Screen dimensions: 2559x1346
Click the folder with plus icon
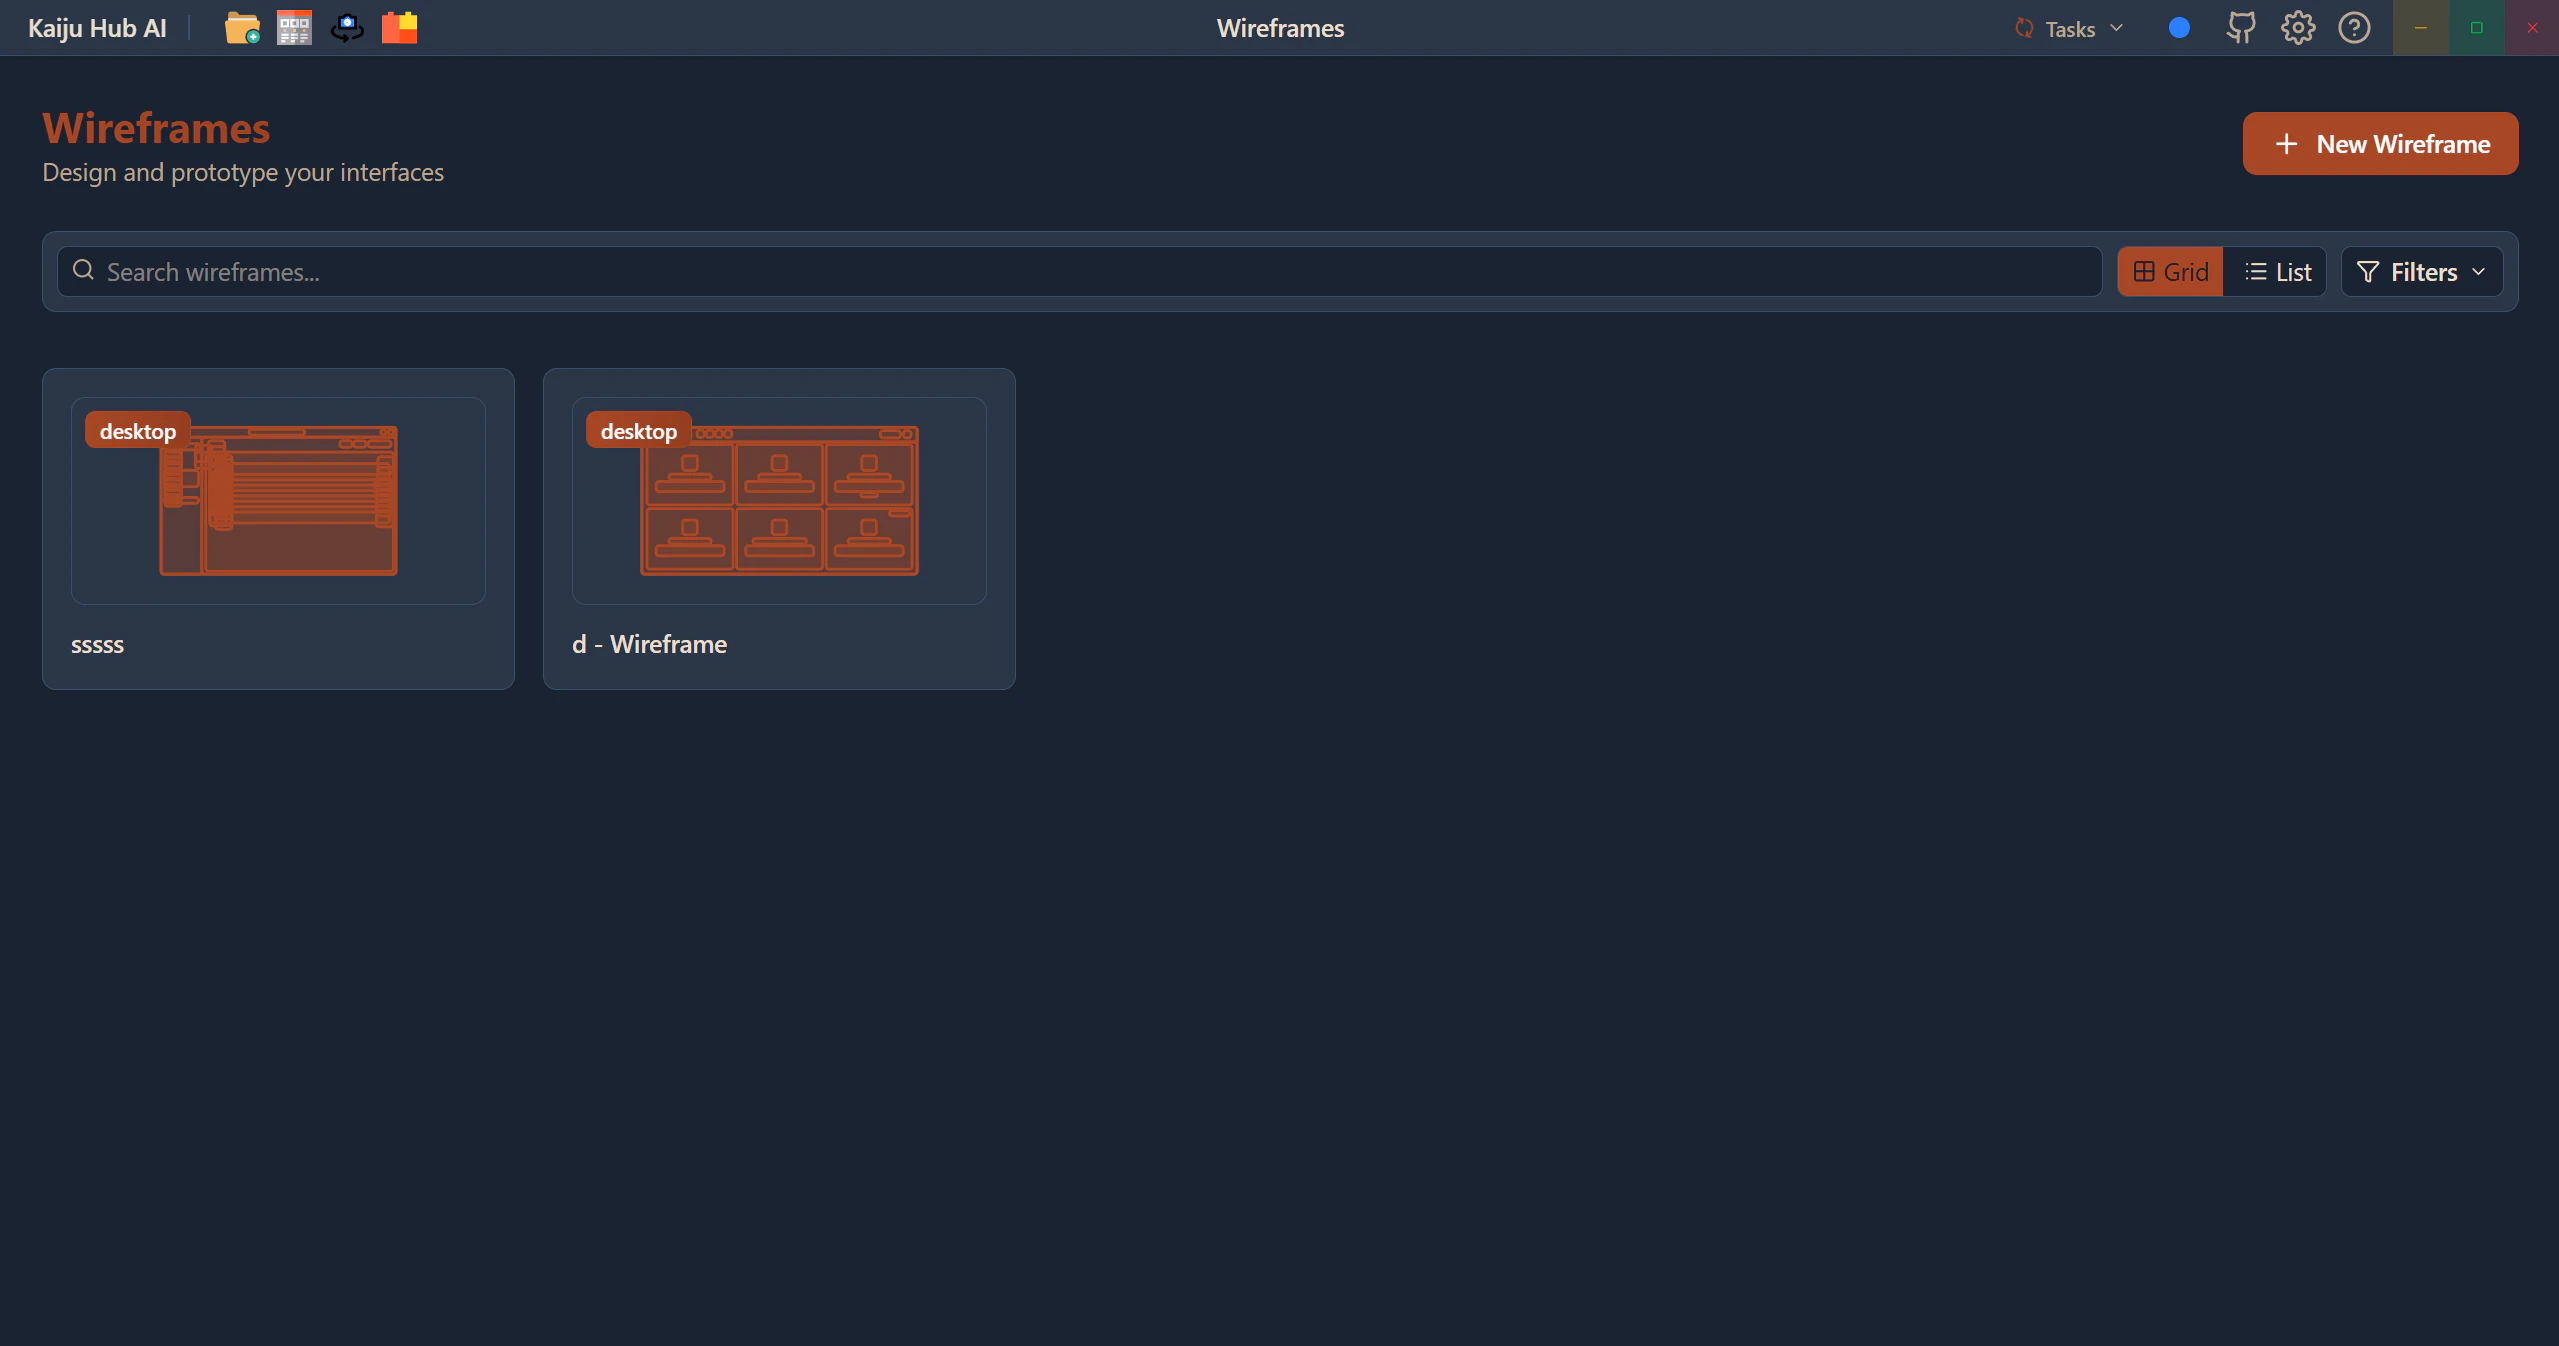tap(241, 28)
